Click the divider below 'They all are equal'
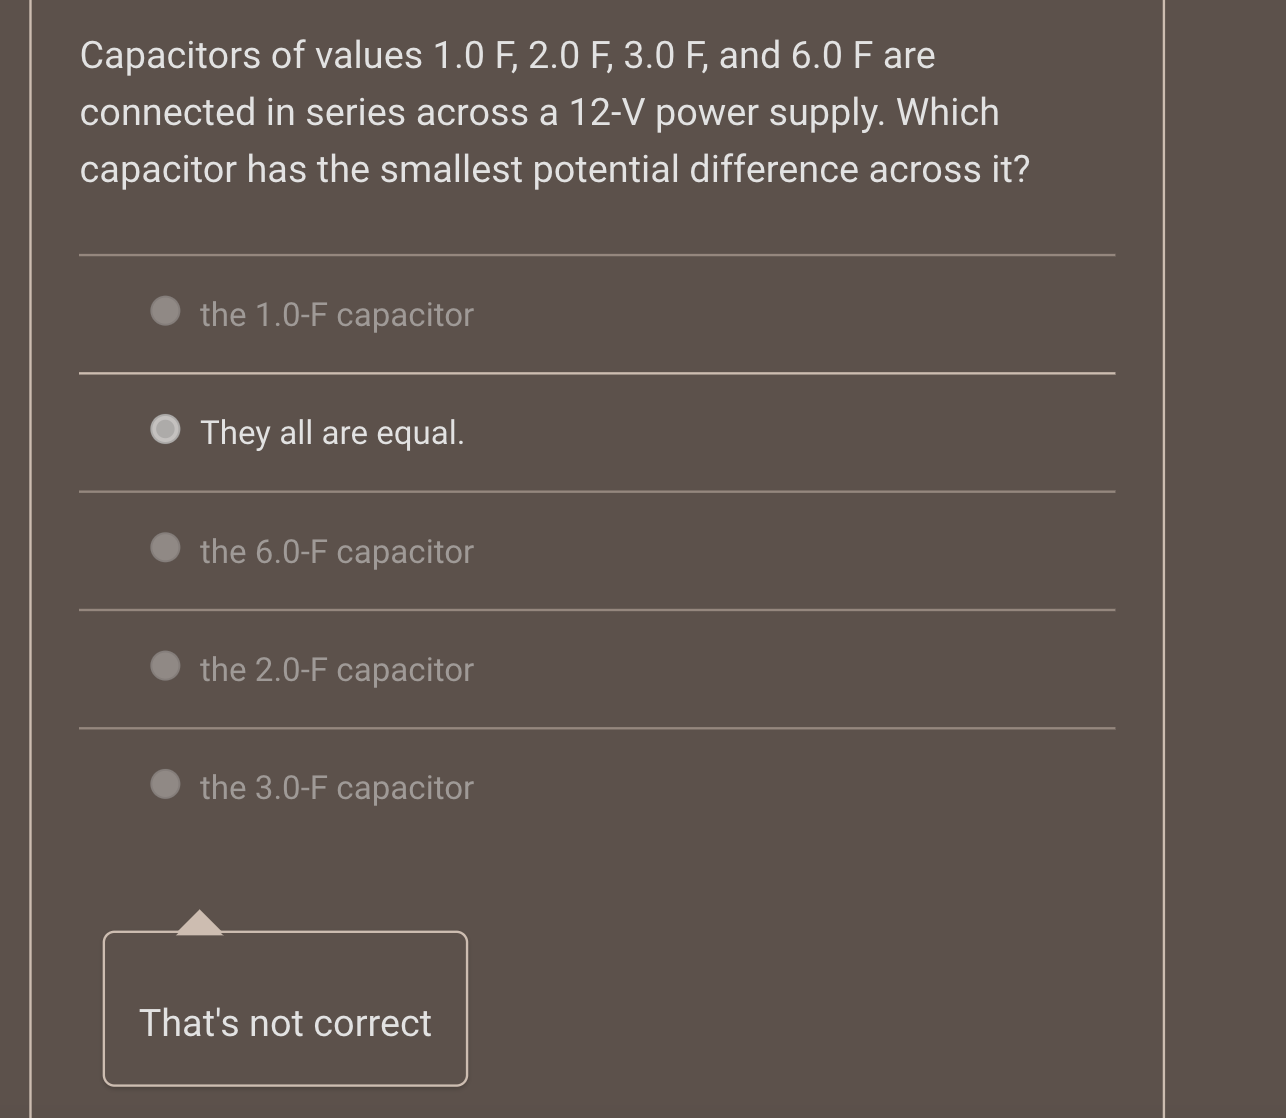The width and height of the screenshot is (1286, 1118). pyautogui.click(x=597, y=491)
